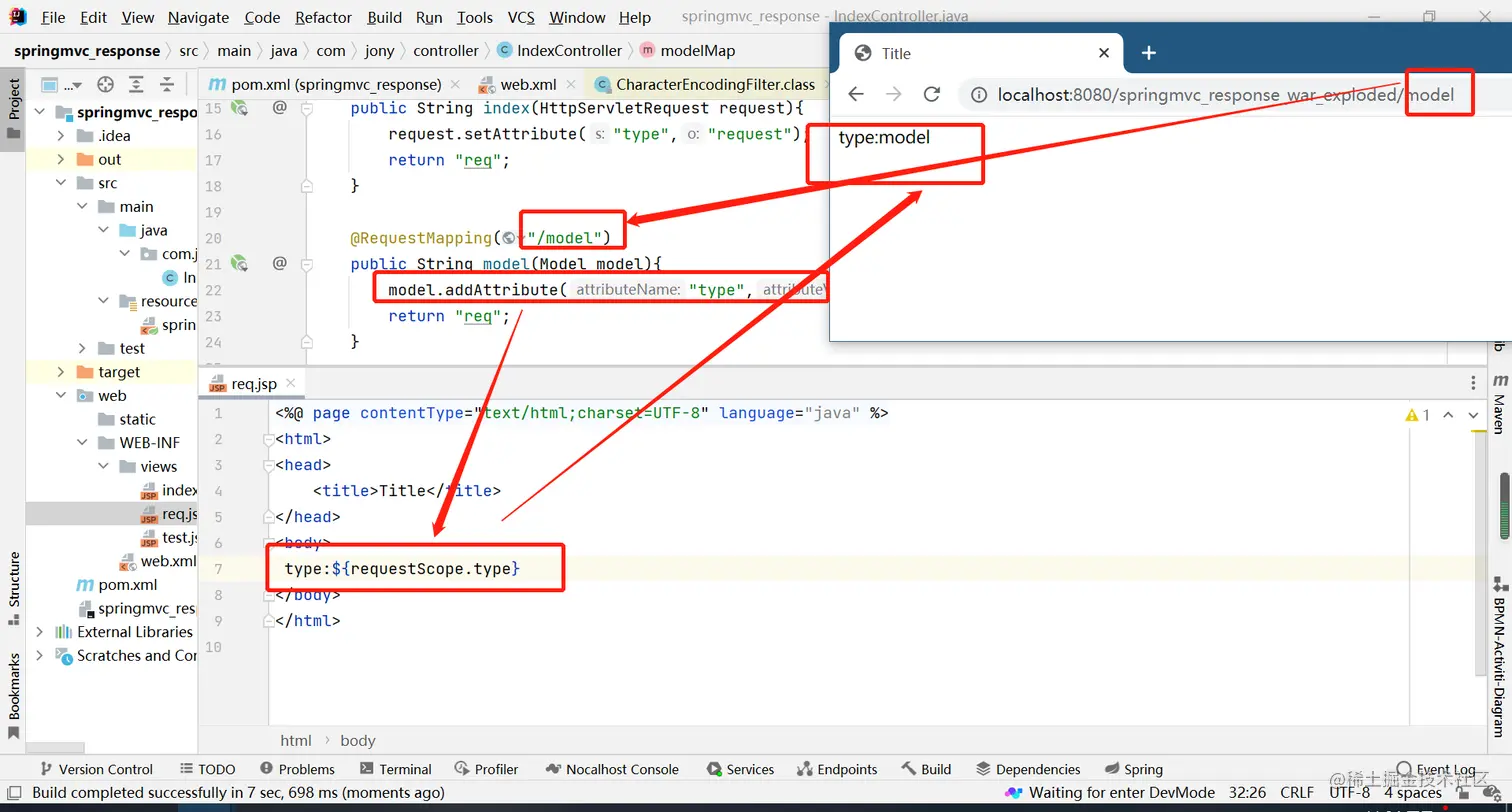Switch to the web.xml editor tab
Screen dimensions: 1512x812
[528, 84]
